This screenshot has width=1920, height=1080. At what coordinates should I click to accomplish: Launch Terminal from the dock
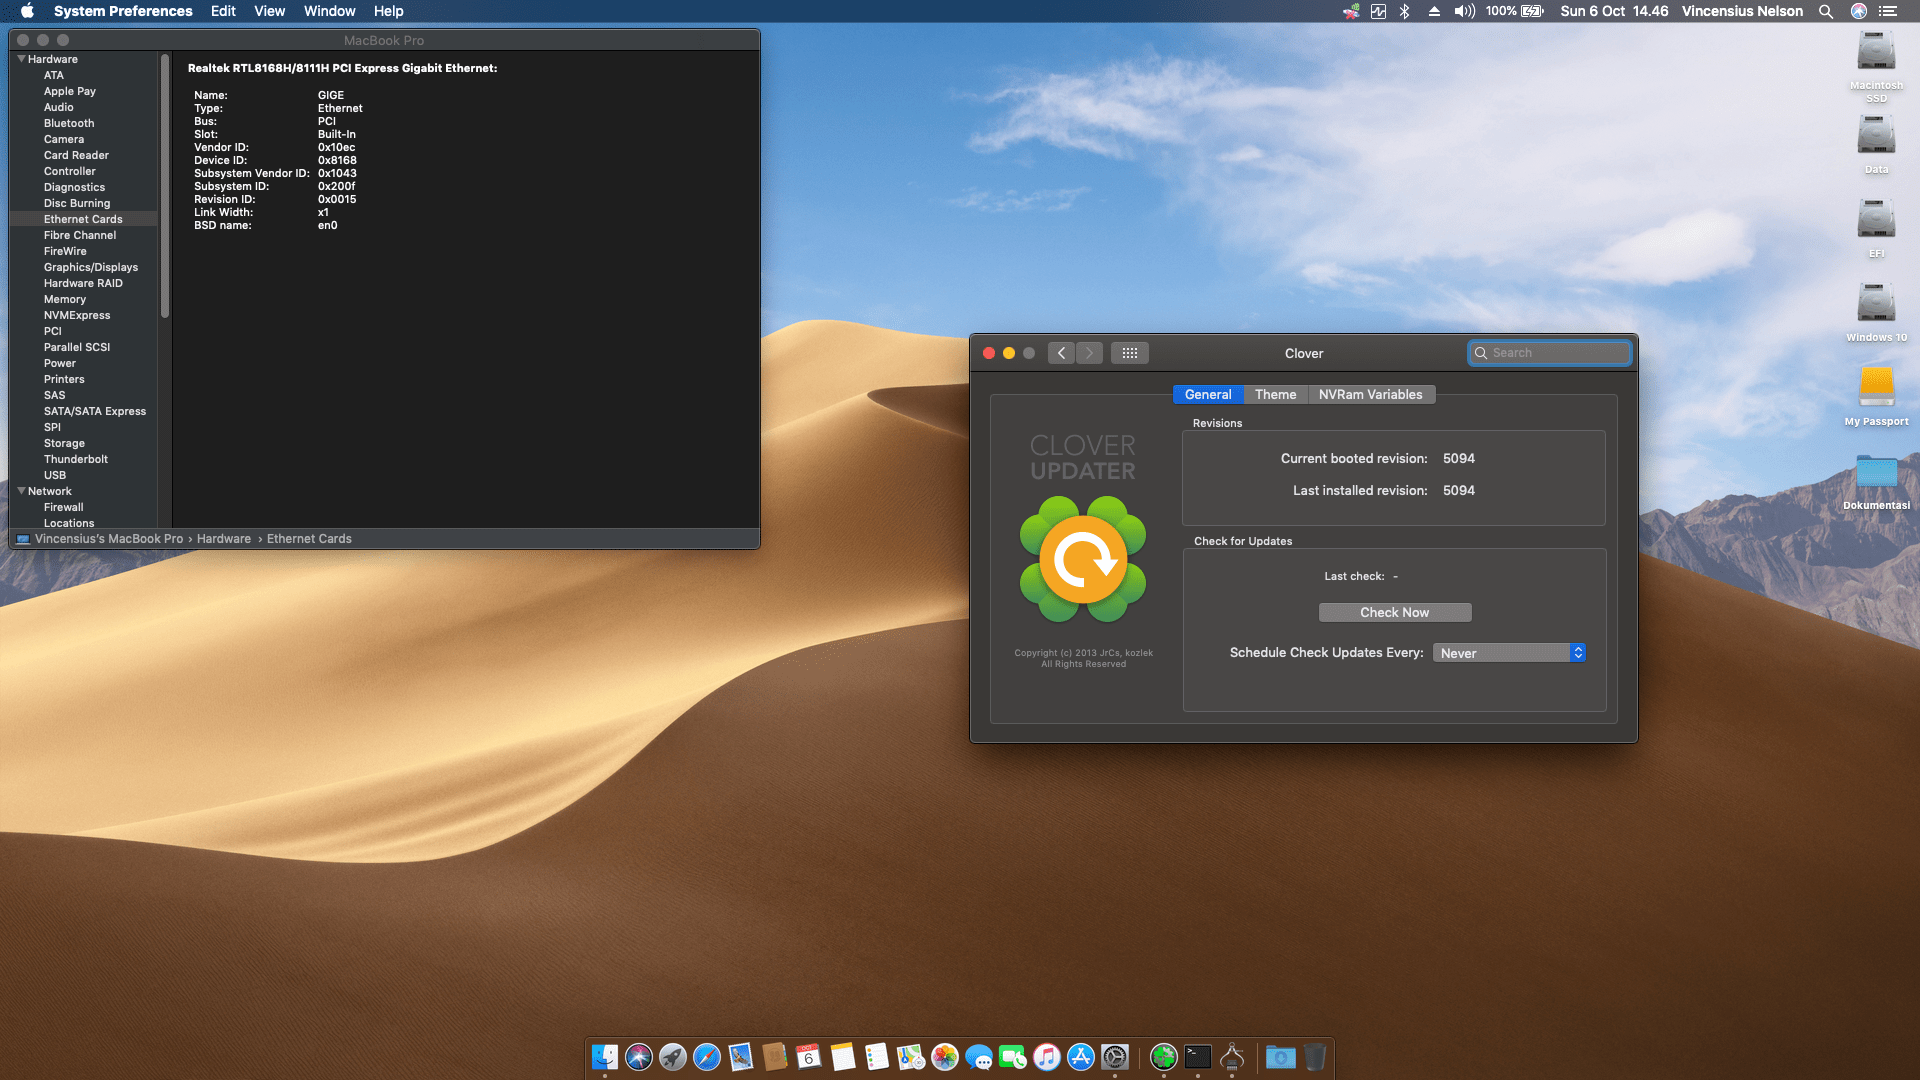(1197, 1056)
